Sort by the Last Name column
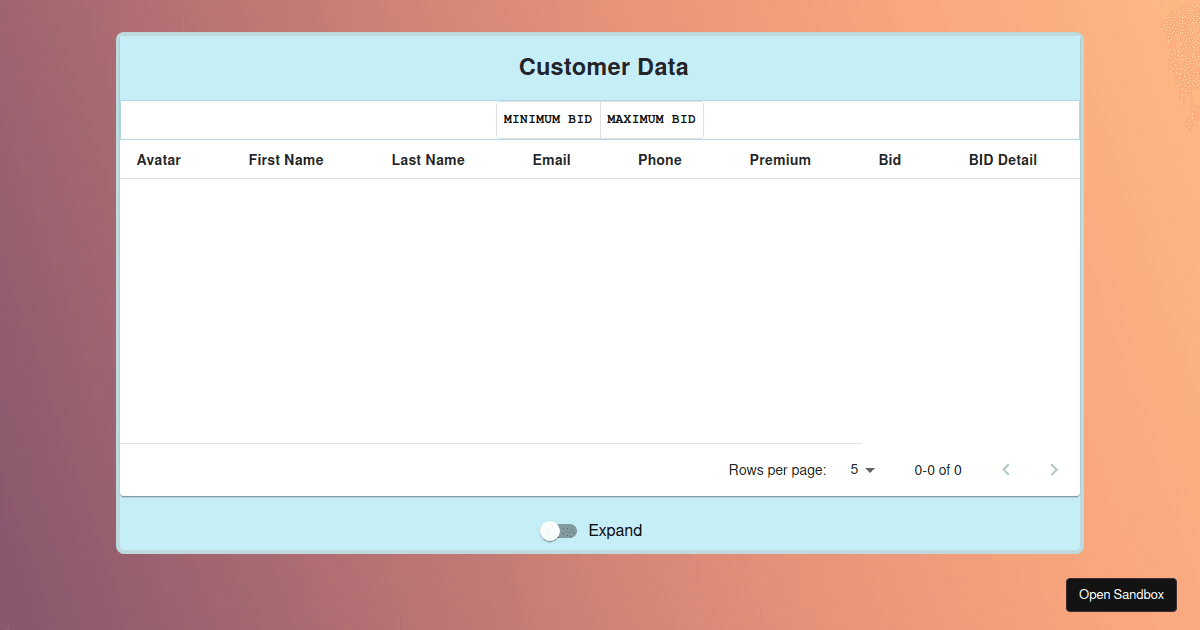 click(x=428, y=159)
